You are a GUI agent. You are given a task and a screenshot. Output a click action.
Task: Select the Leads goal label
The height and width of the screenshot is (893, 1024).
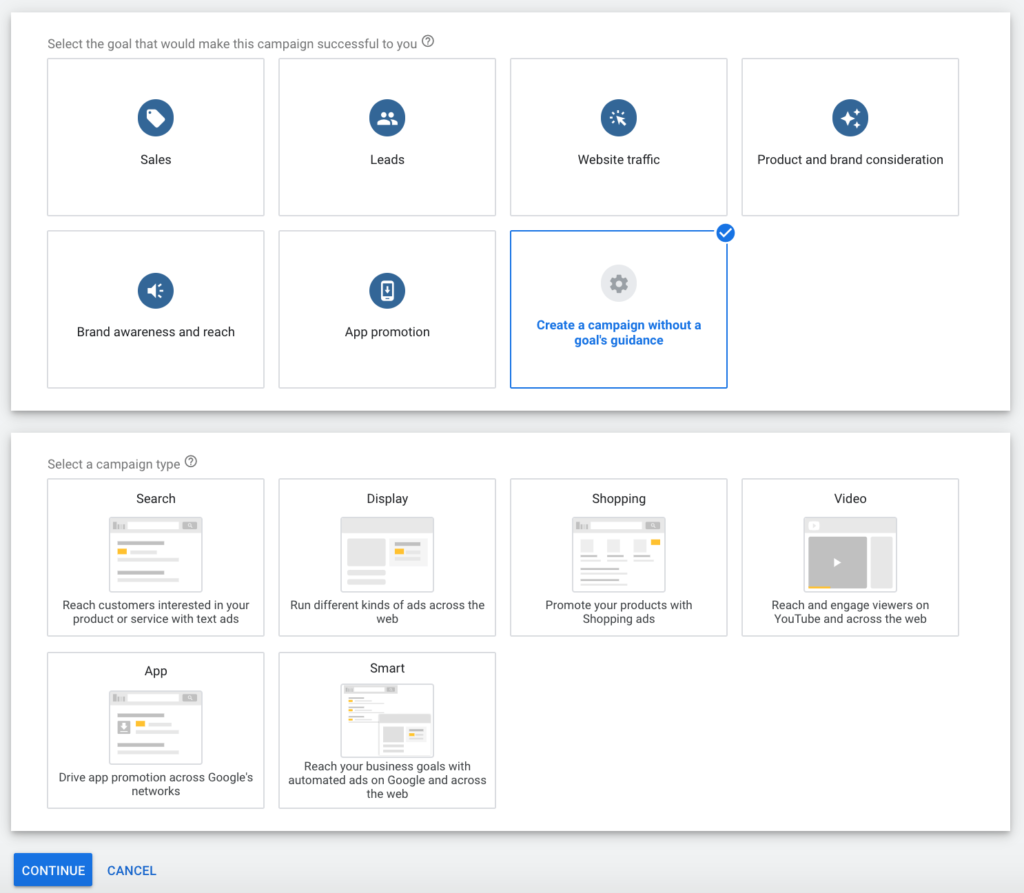click(387, 159)
